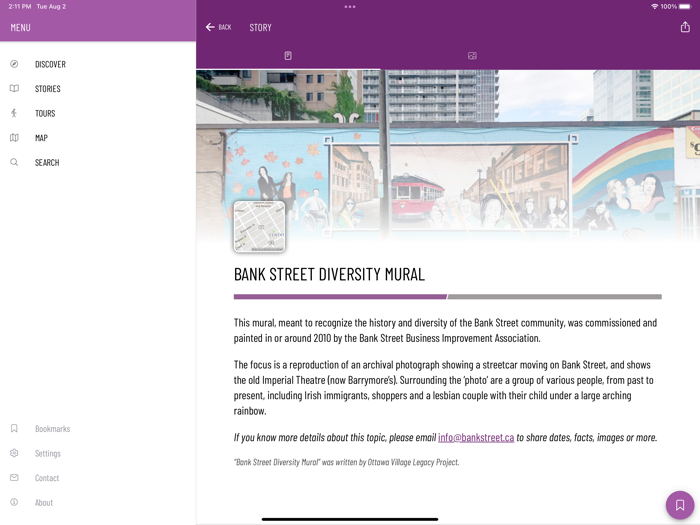Click the Map folded-map icon

pyautogui.click(x=14, y=138)
